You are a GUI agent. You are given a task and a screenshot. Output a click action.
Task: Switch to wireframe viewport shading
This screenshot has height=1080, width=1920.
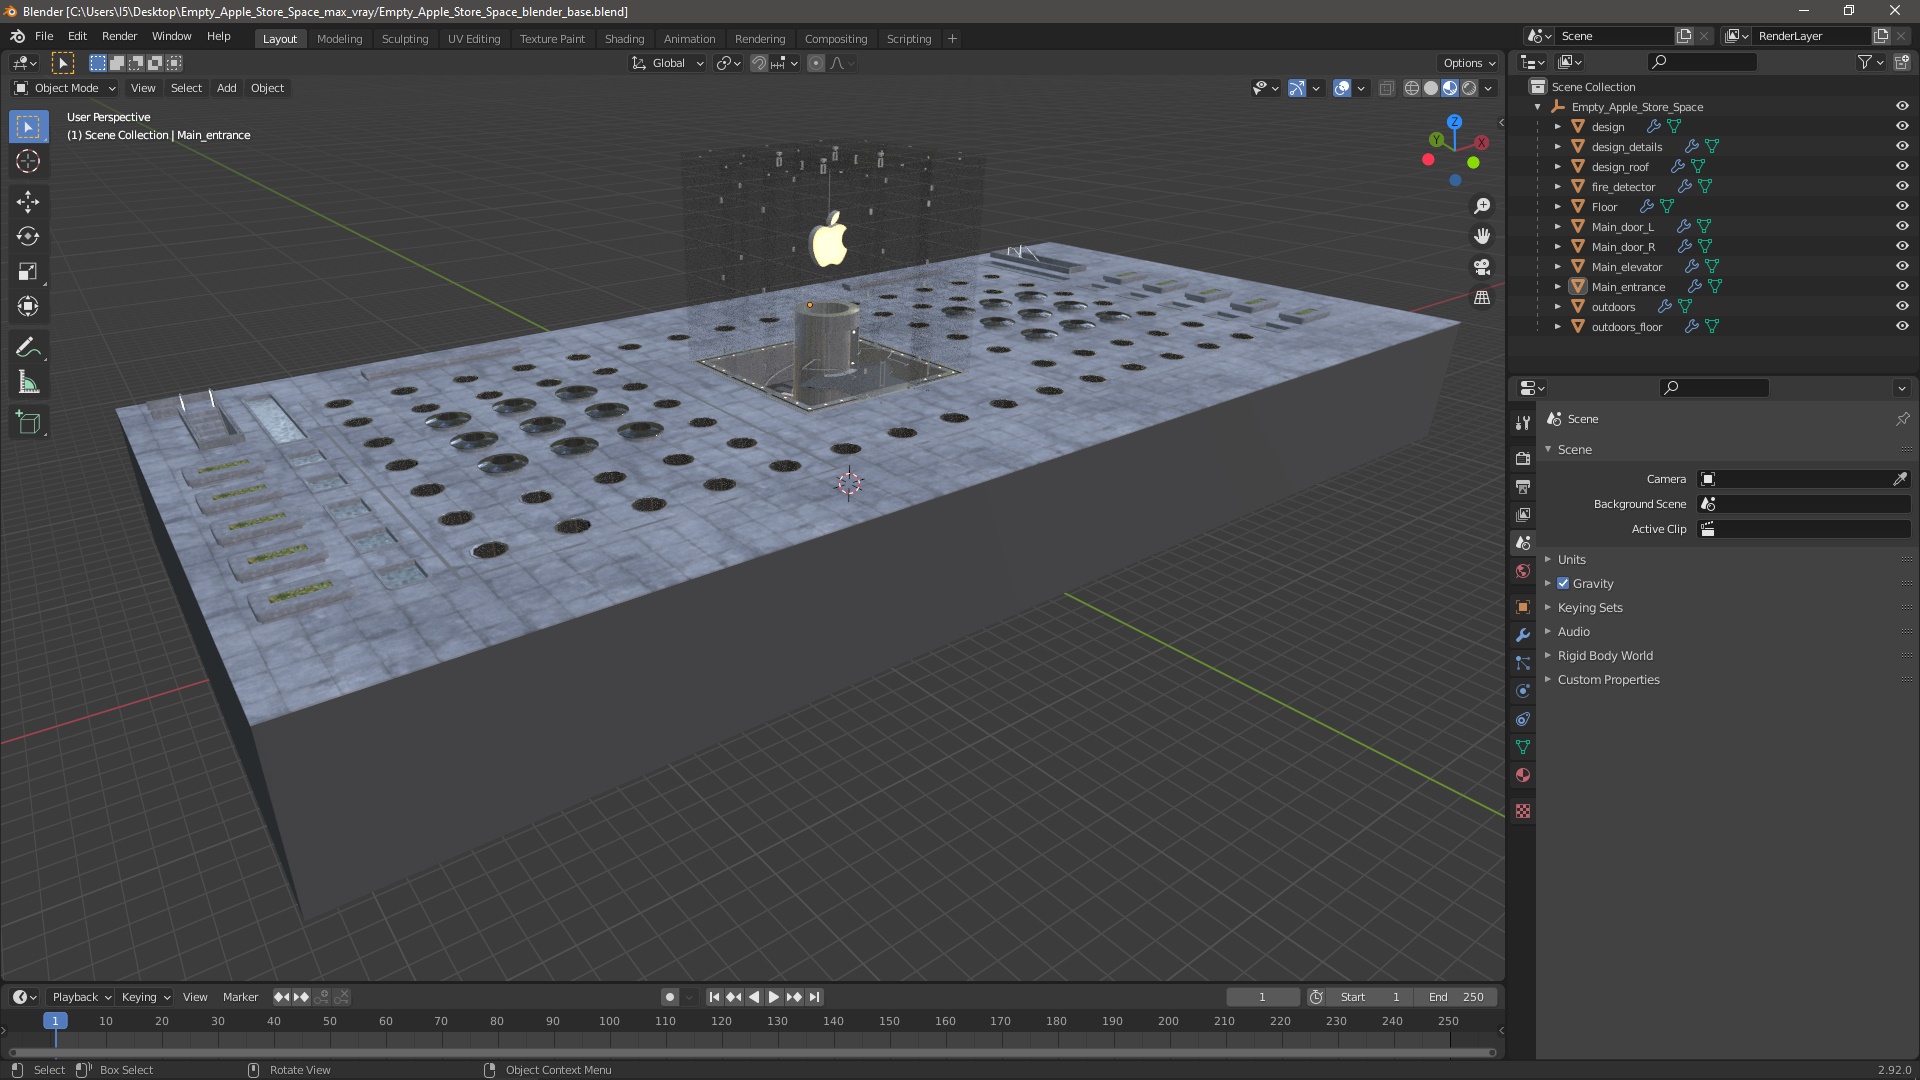(x=1412, y=88)
